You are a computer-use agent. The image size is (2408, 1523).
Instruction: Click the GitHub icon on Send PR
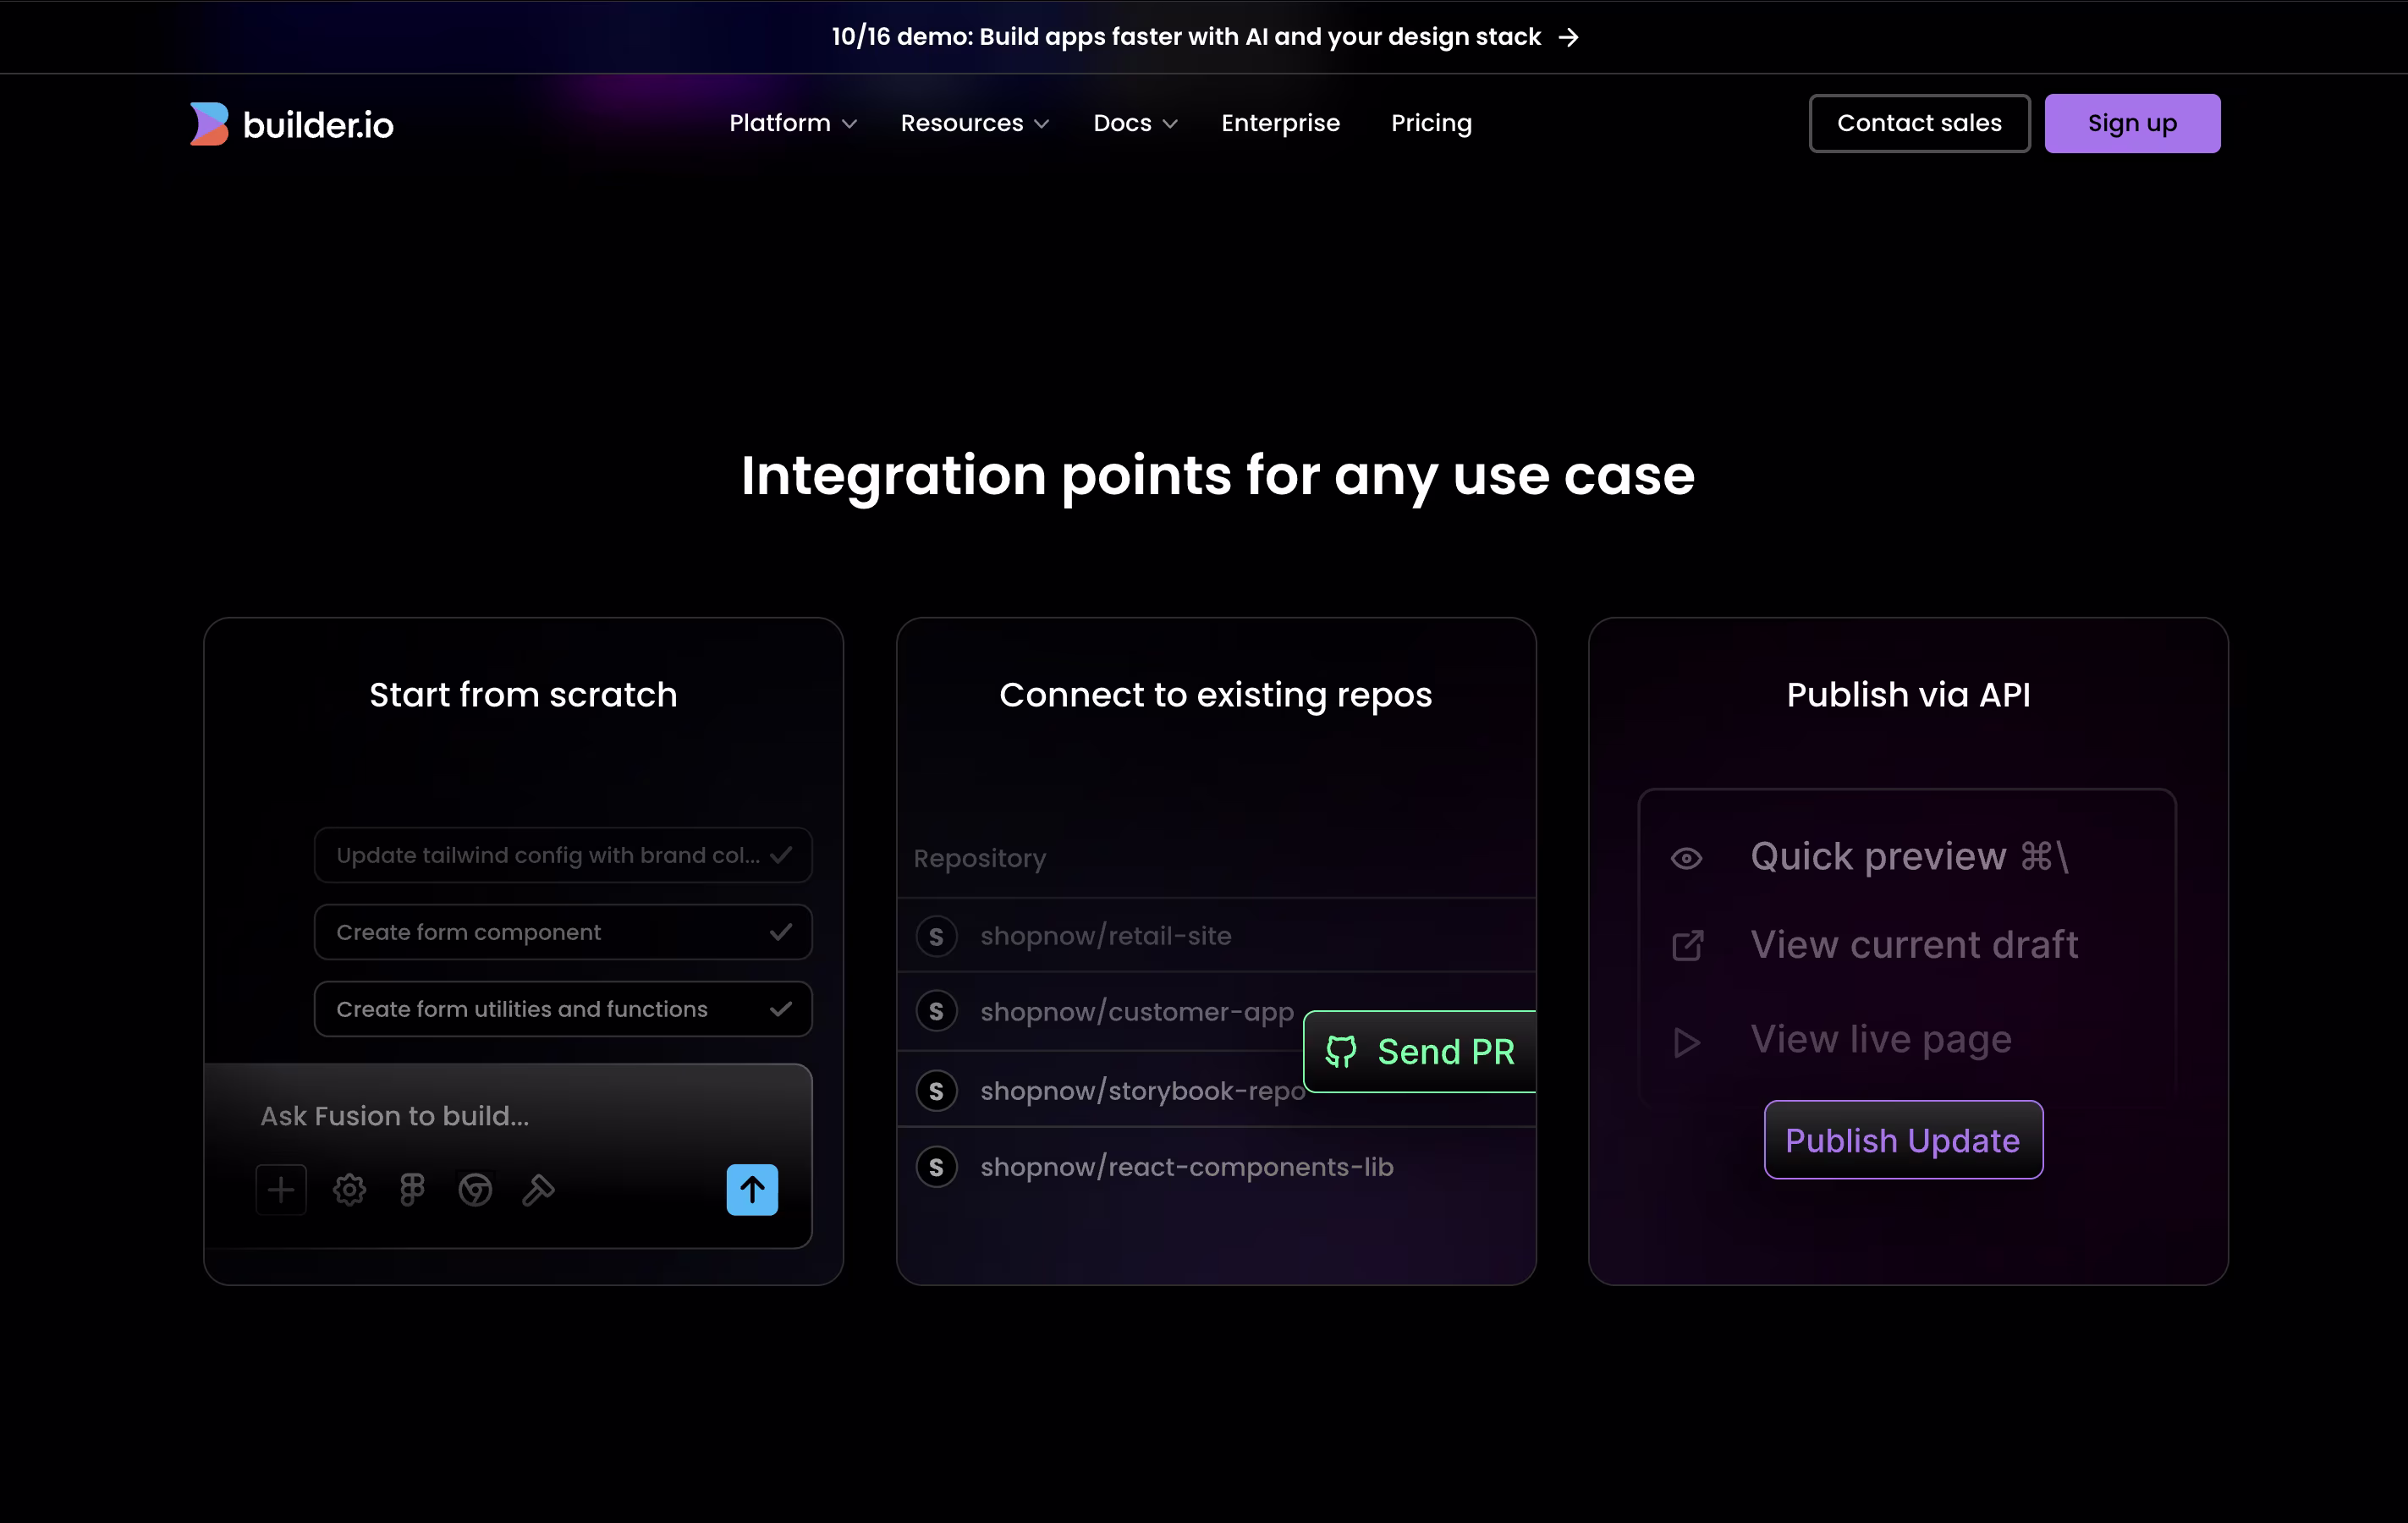click(1341, 1052)
